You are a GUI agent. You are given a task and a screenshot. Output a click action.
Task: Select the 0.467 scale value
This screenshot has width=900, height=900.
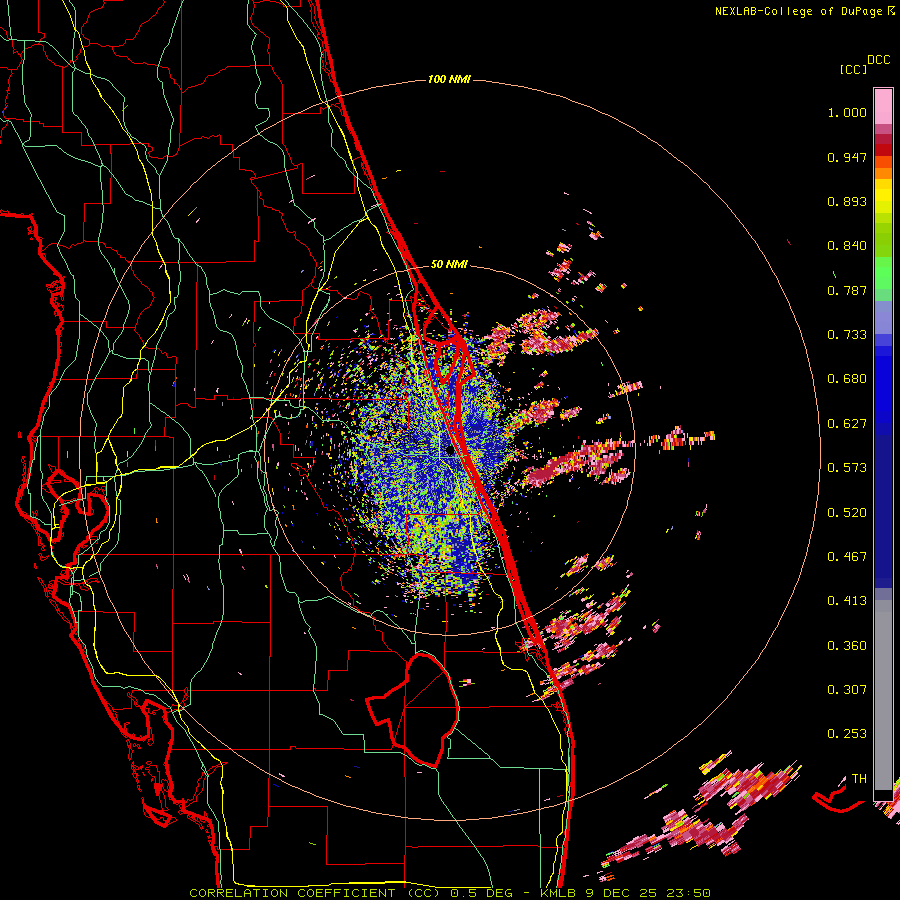point(847,557)
